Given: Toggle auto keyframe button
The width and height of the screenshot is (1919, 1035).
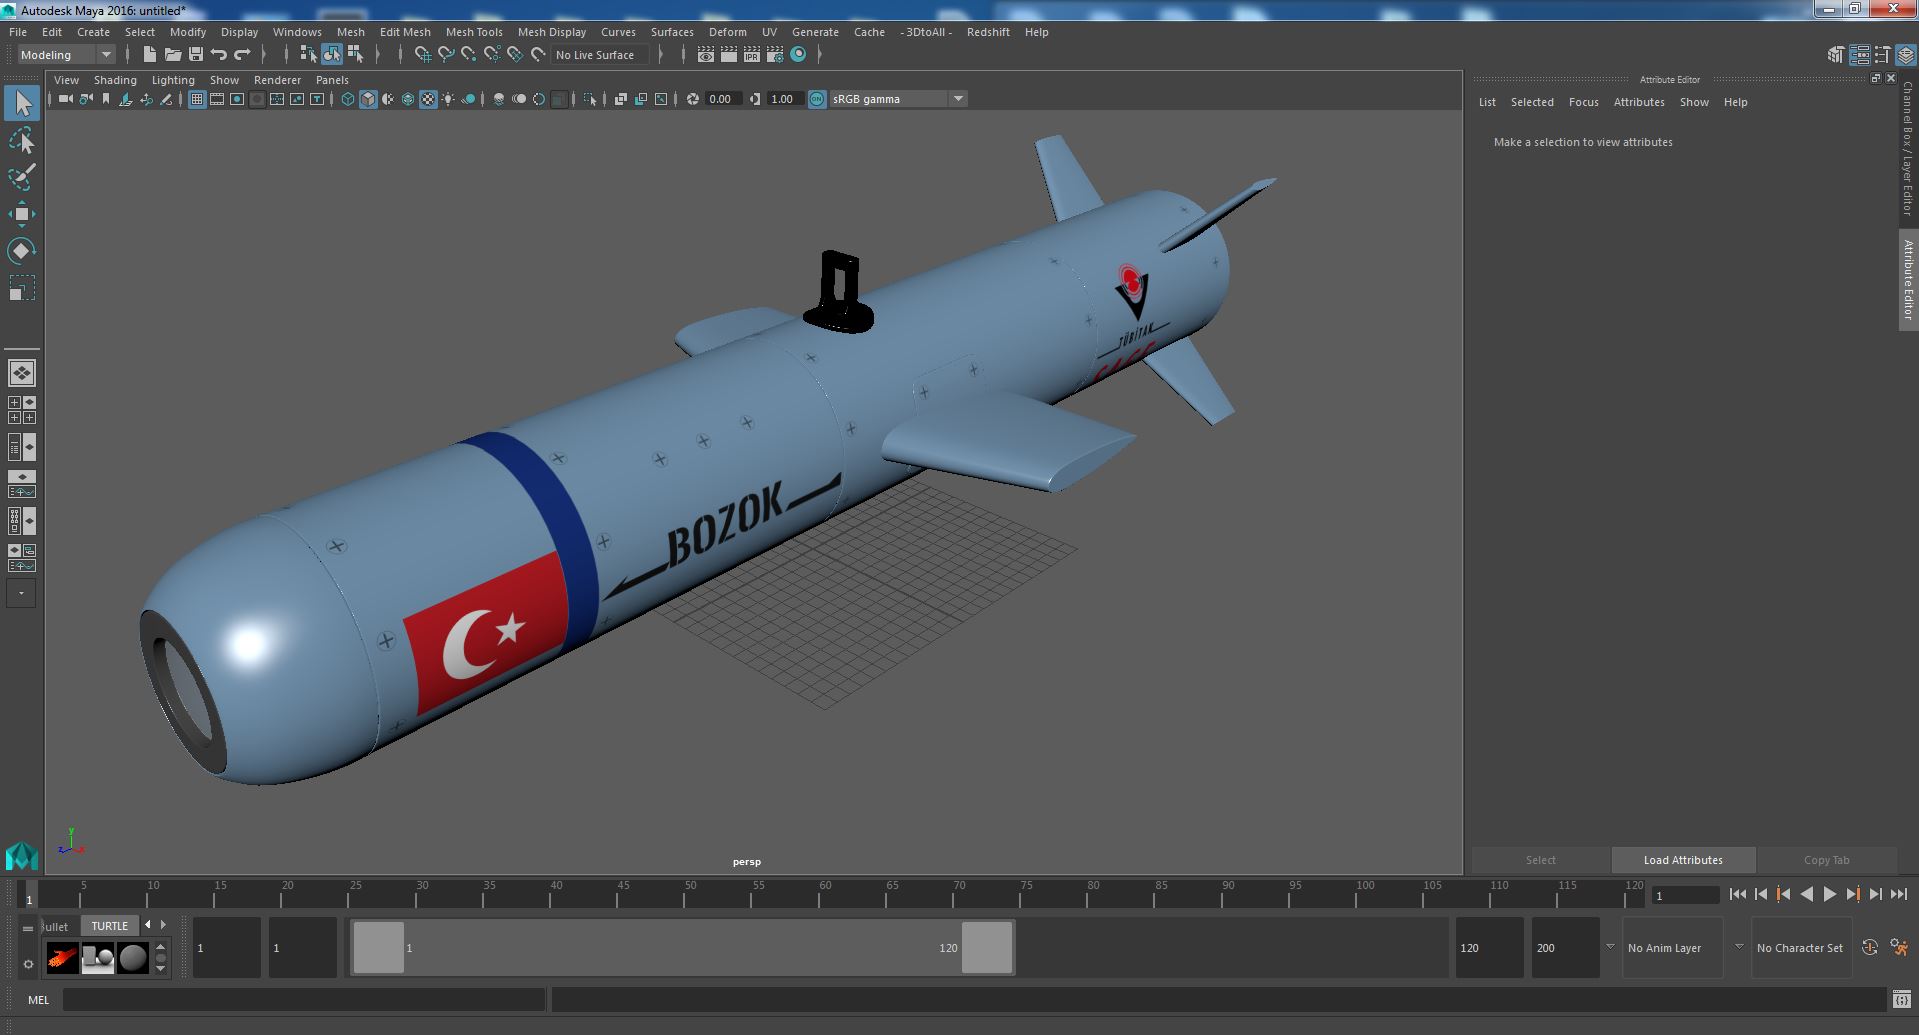Looking at the screenshot, I should pos(1869,947).
